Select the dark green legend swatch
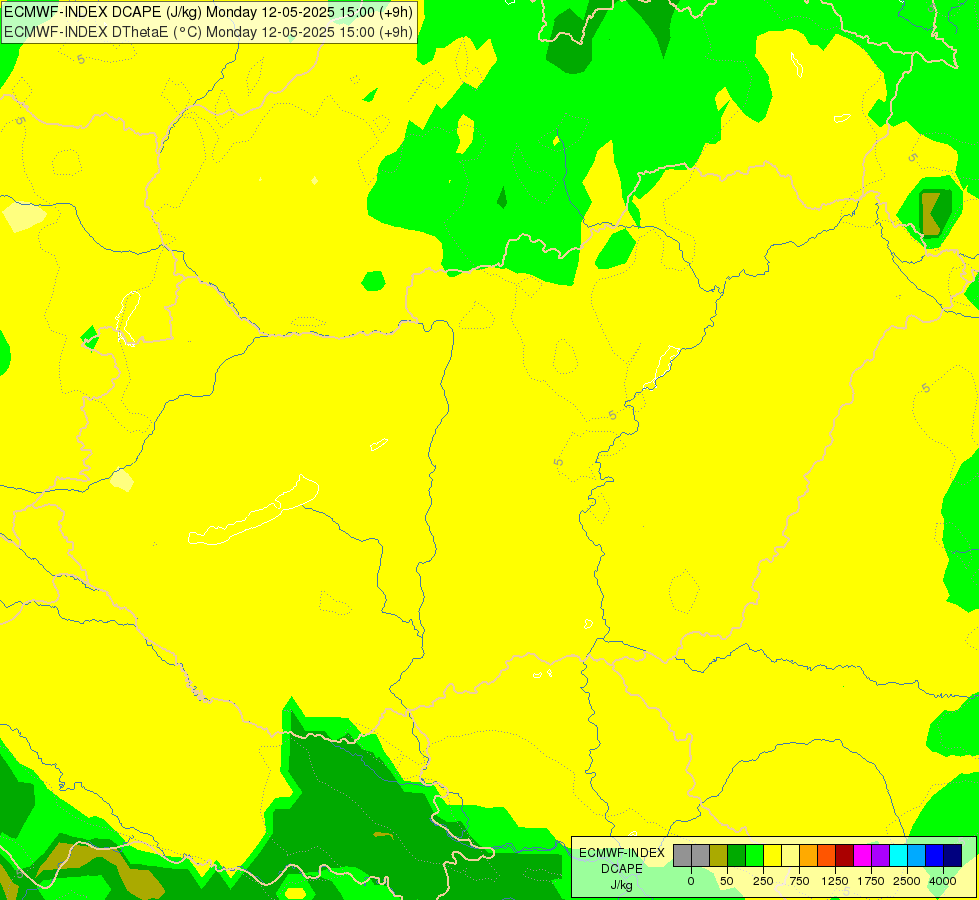The image size is (979, 900). [737, 856]
